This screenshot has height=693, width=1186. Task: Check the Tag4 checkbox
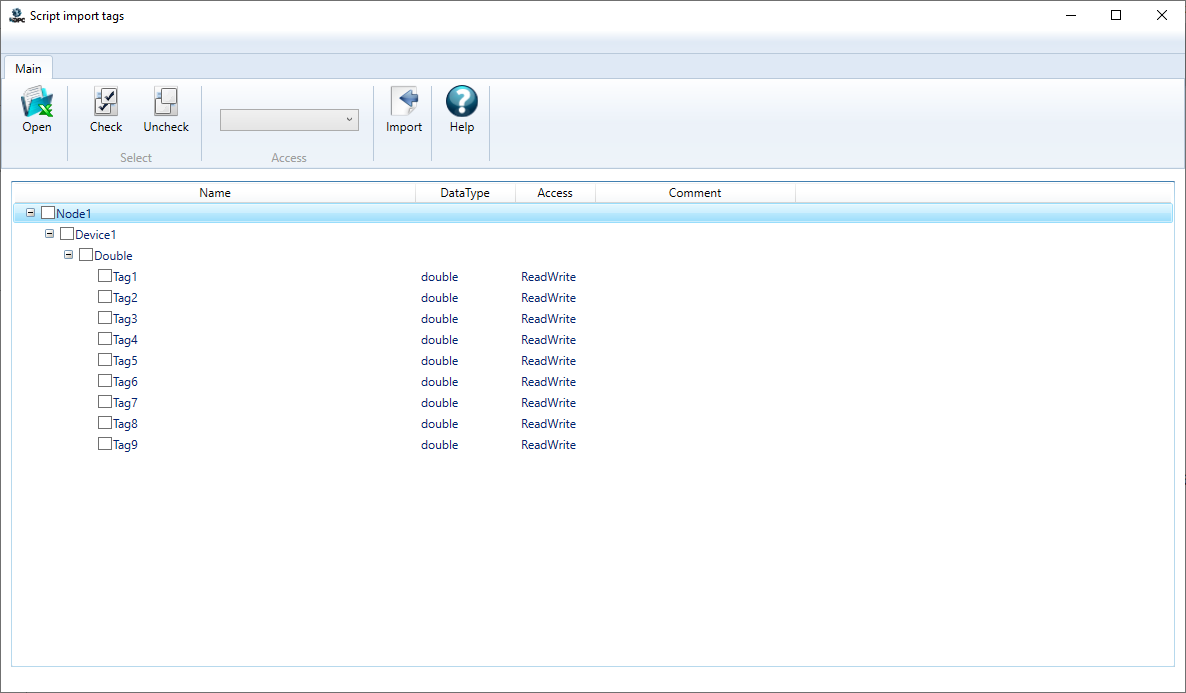pyautogui.click(x=104, y=339)
